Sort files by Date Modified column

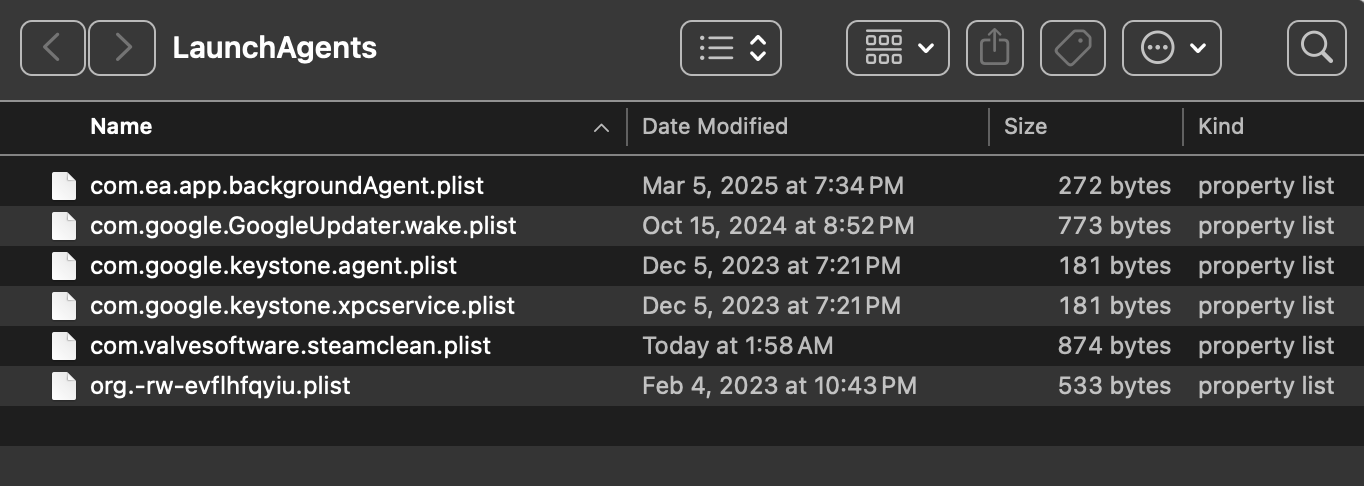tap(715, 127)
